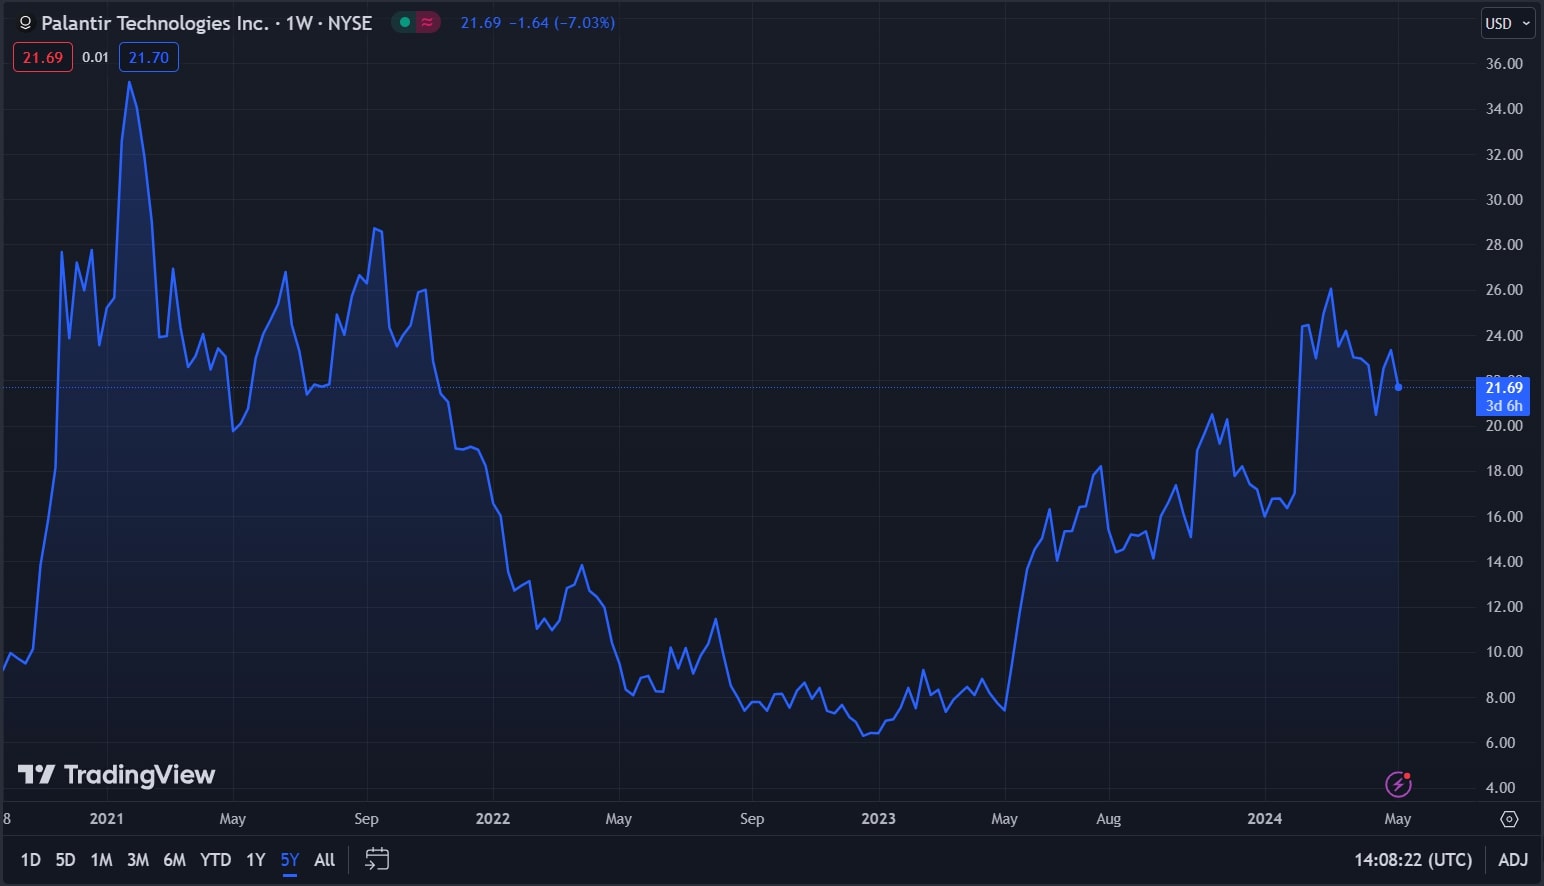The image size is (1544, 886).
Task: Select the 1D time range
Action: (x=31, y=860)
